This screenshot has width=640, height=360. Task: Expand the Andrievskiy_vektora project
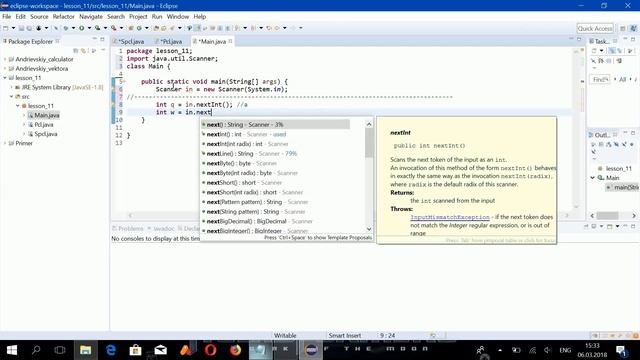click(x=5, y=69)
